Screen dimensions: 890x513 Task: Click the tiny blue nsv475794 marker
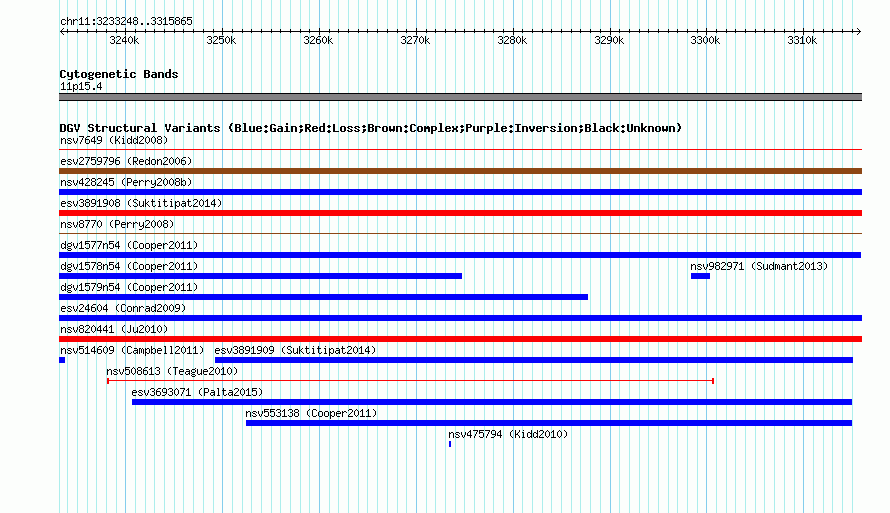[450, 444]
